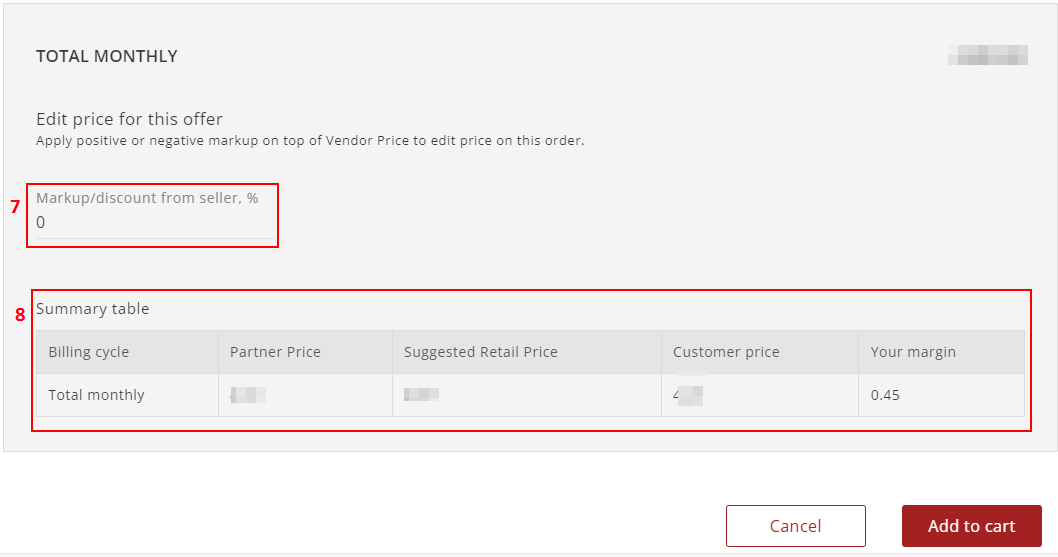Click the red annotation number 8
This screenshot has width=1058, height=557.
[x=20, y=315]
